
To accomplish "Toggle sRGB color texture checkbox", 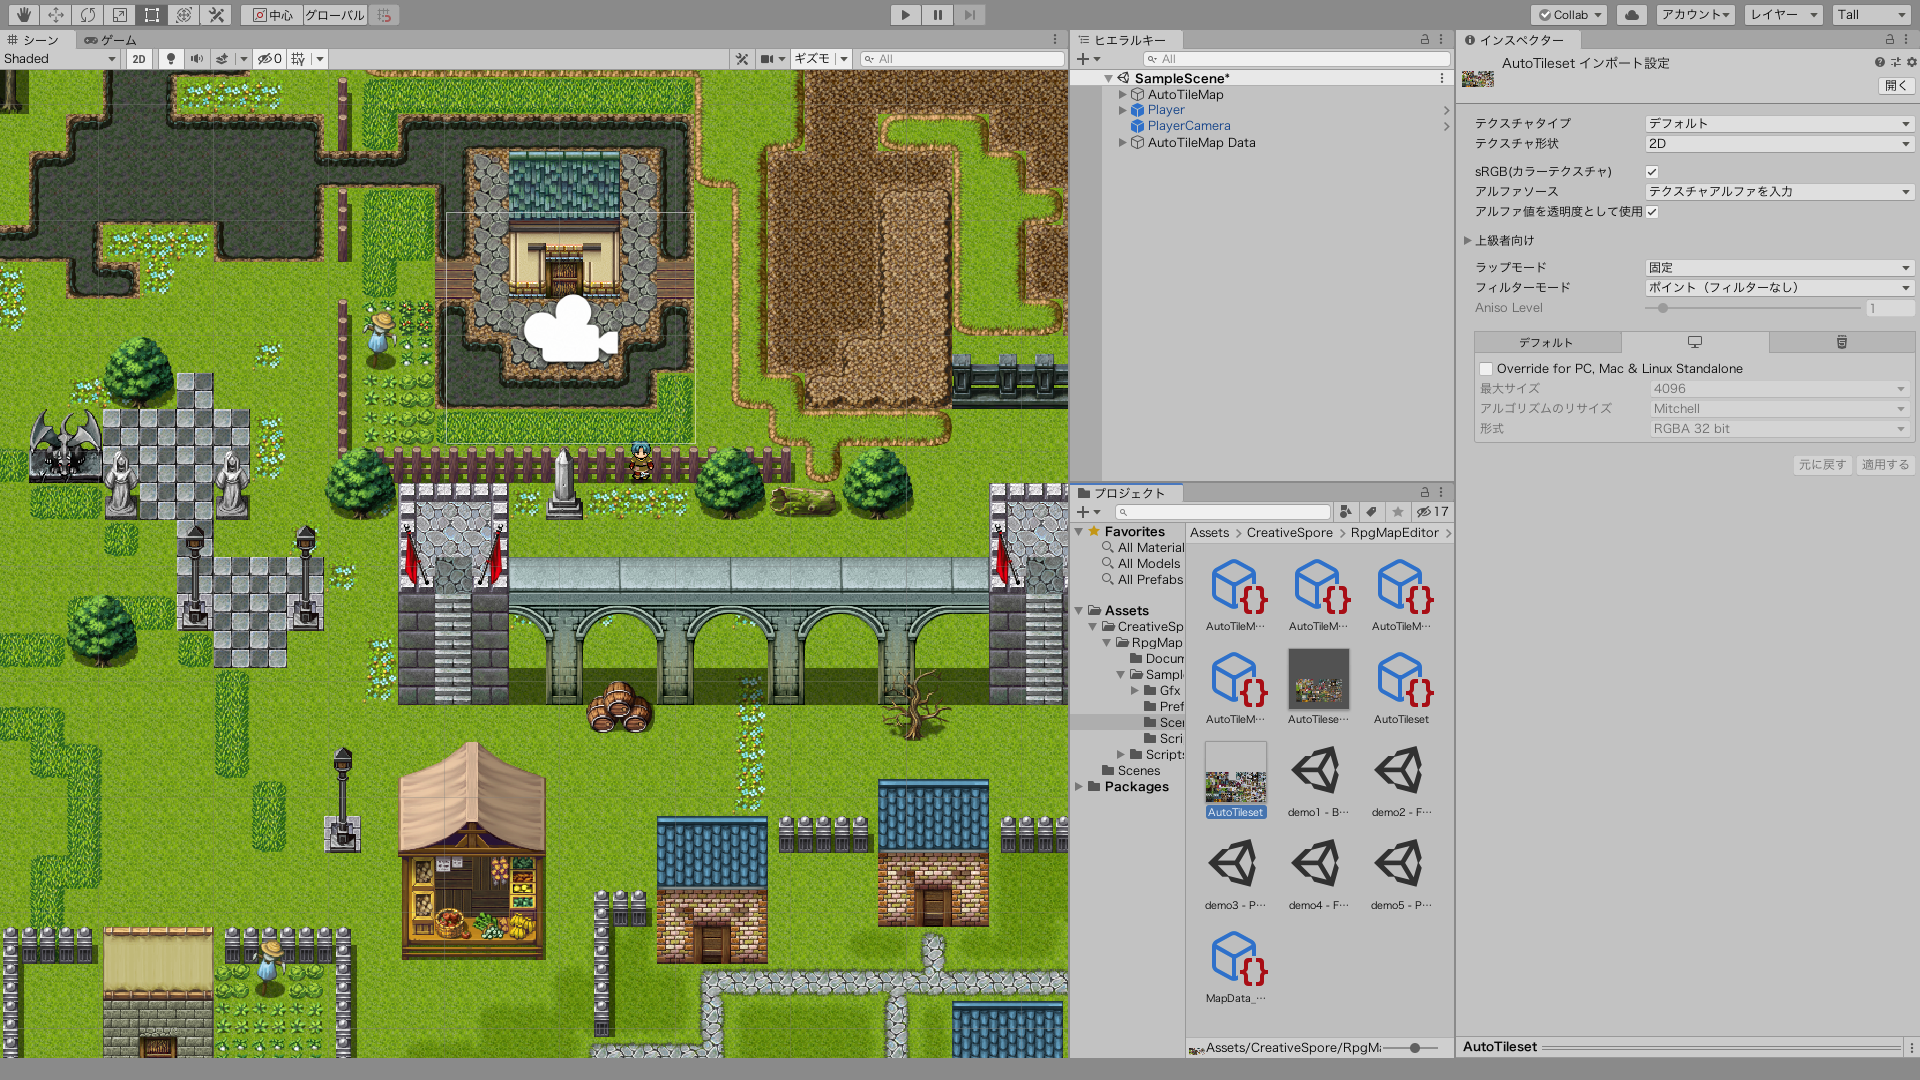I will (x=1652, y=172).
